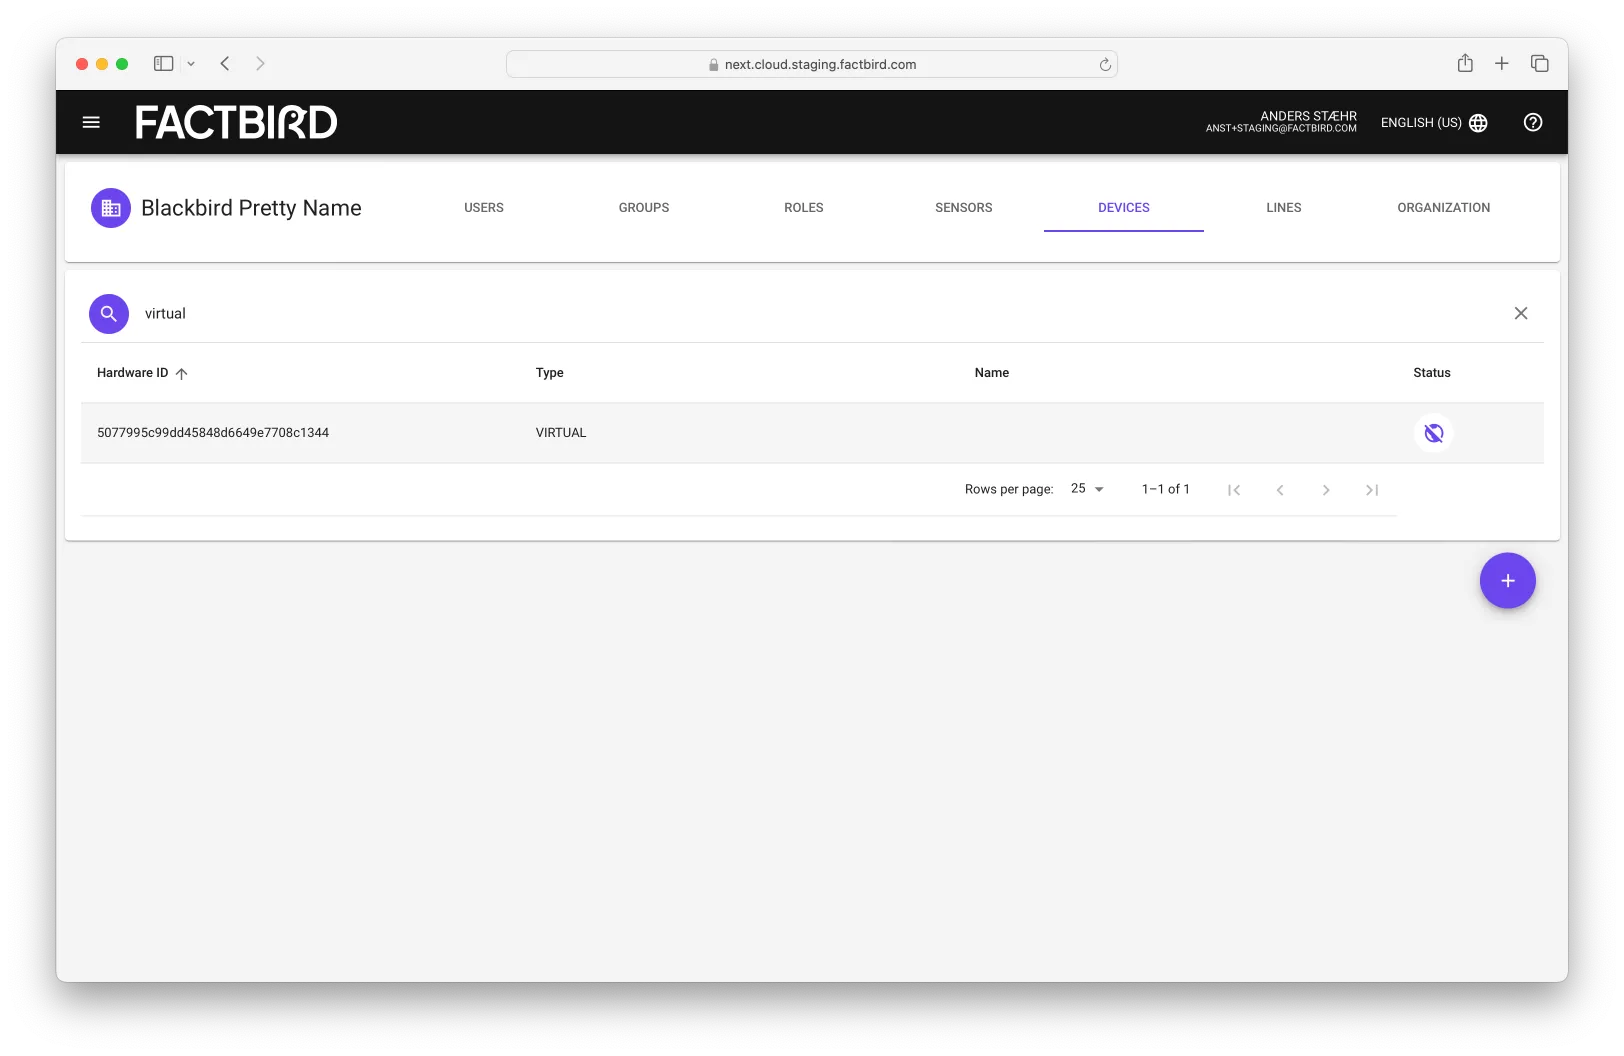
Task: Click Safari sidebar toggle icon
Action: [x=163, y=63]
